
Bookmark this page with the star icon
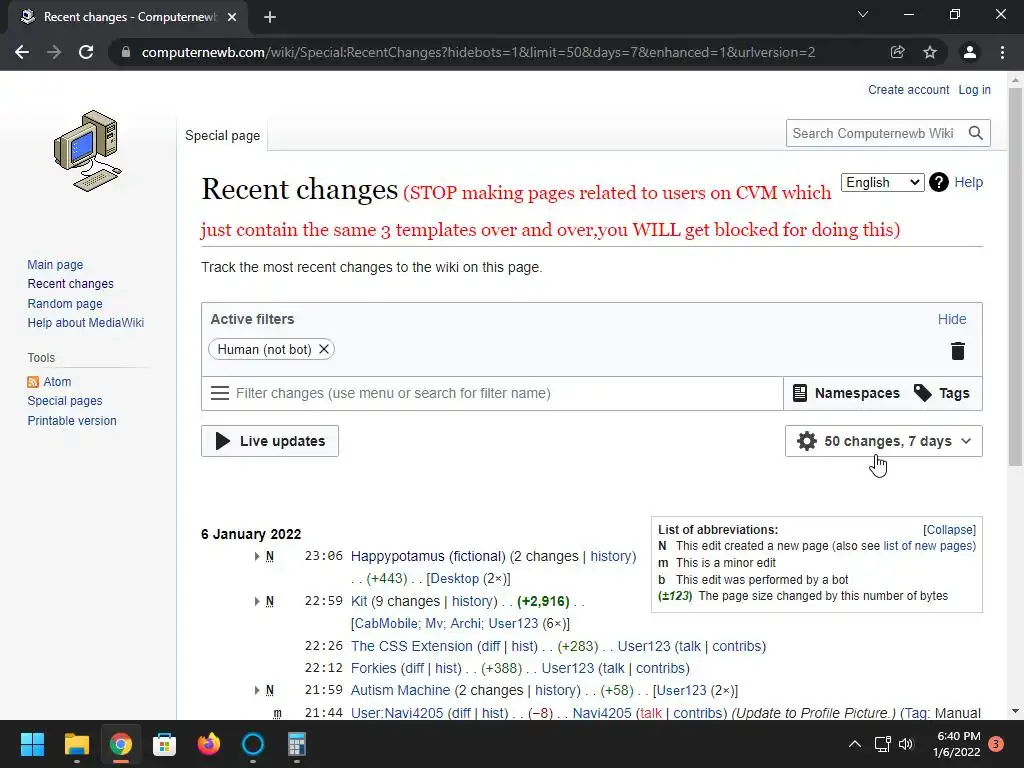click(x=930, y=52)
